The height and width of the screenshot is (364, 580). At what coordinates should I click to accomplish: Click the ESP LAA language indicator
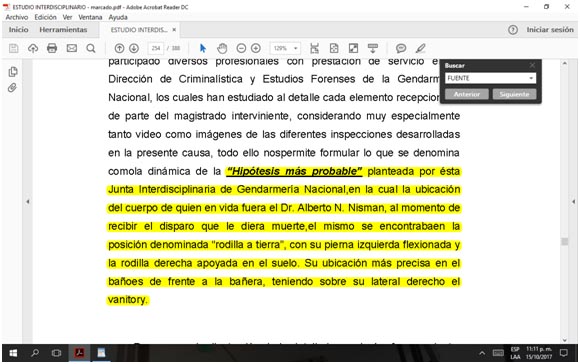515,353
